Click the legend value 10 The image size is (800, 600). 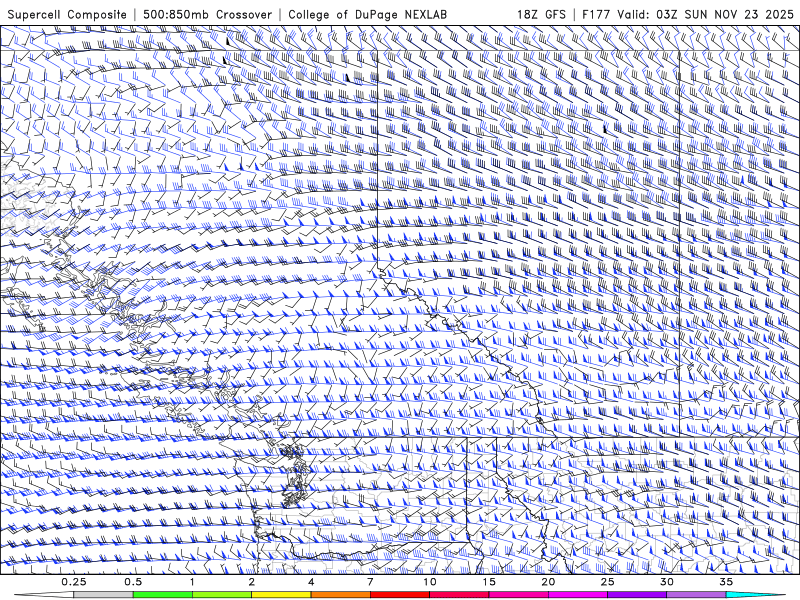pyautogui.click(x=430, y=582)
